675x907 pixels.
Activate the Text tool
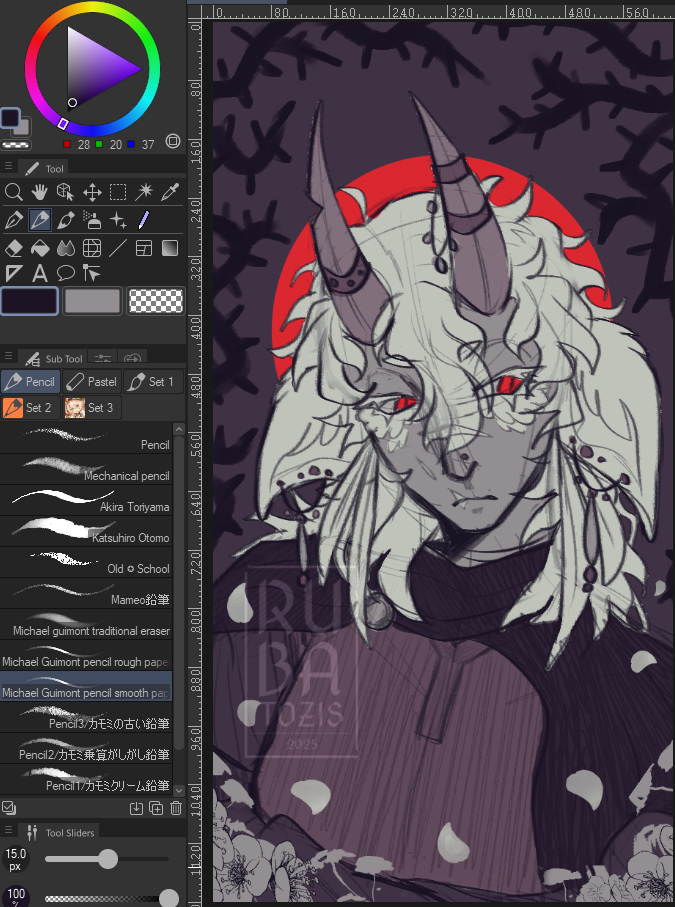(x=40, y=273)
